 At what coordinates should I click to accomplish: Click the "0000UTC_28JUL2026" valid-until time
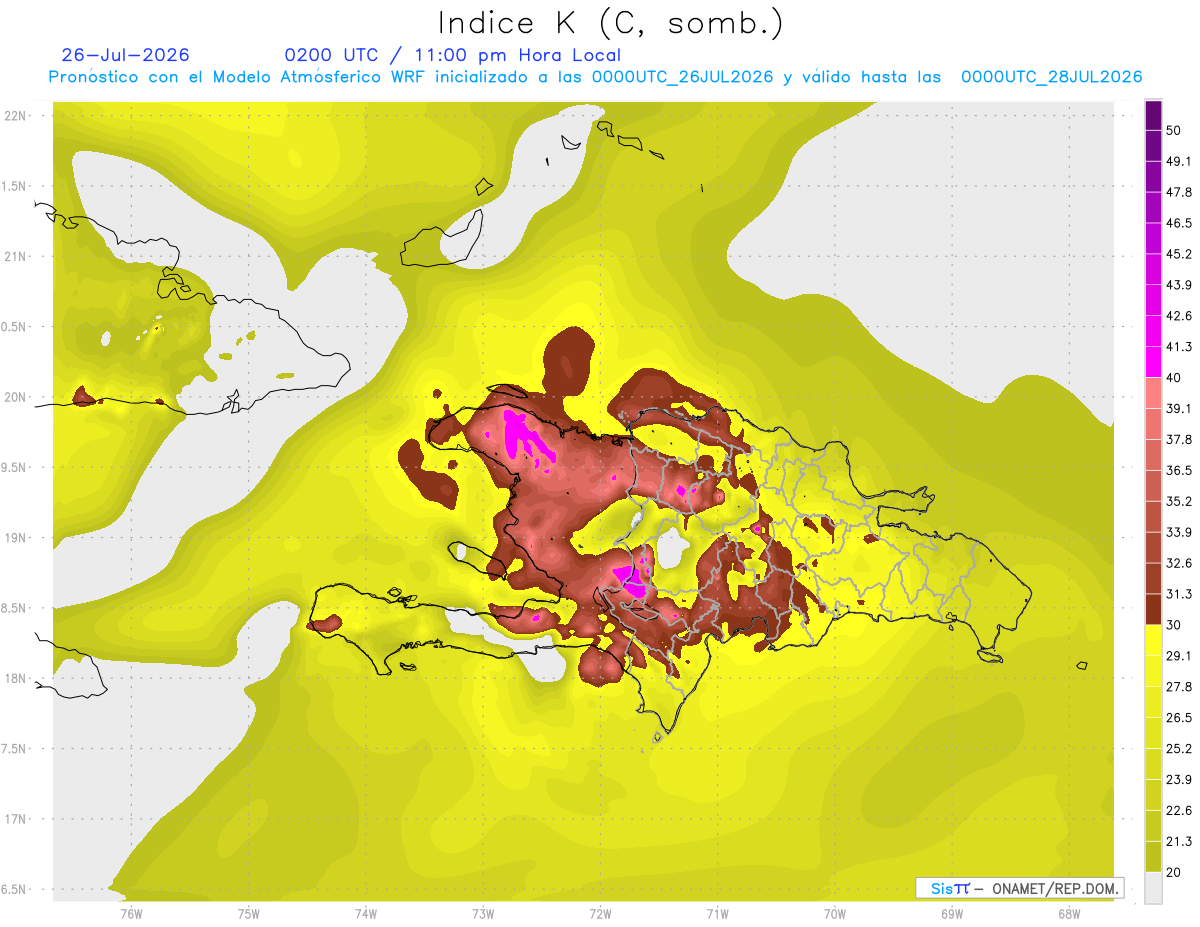[1051, 77]
